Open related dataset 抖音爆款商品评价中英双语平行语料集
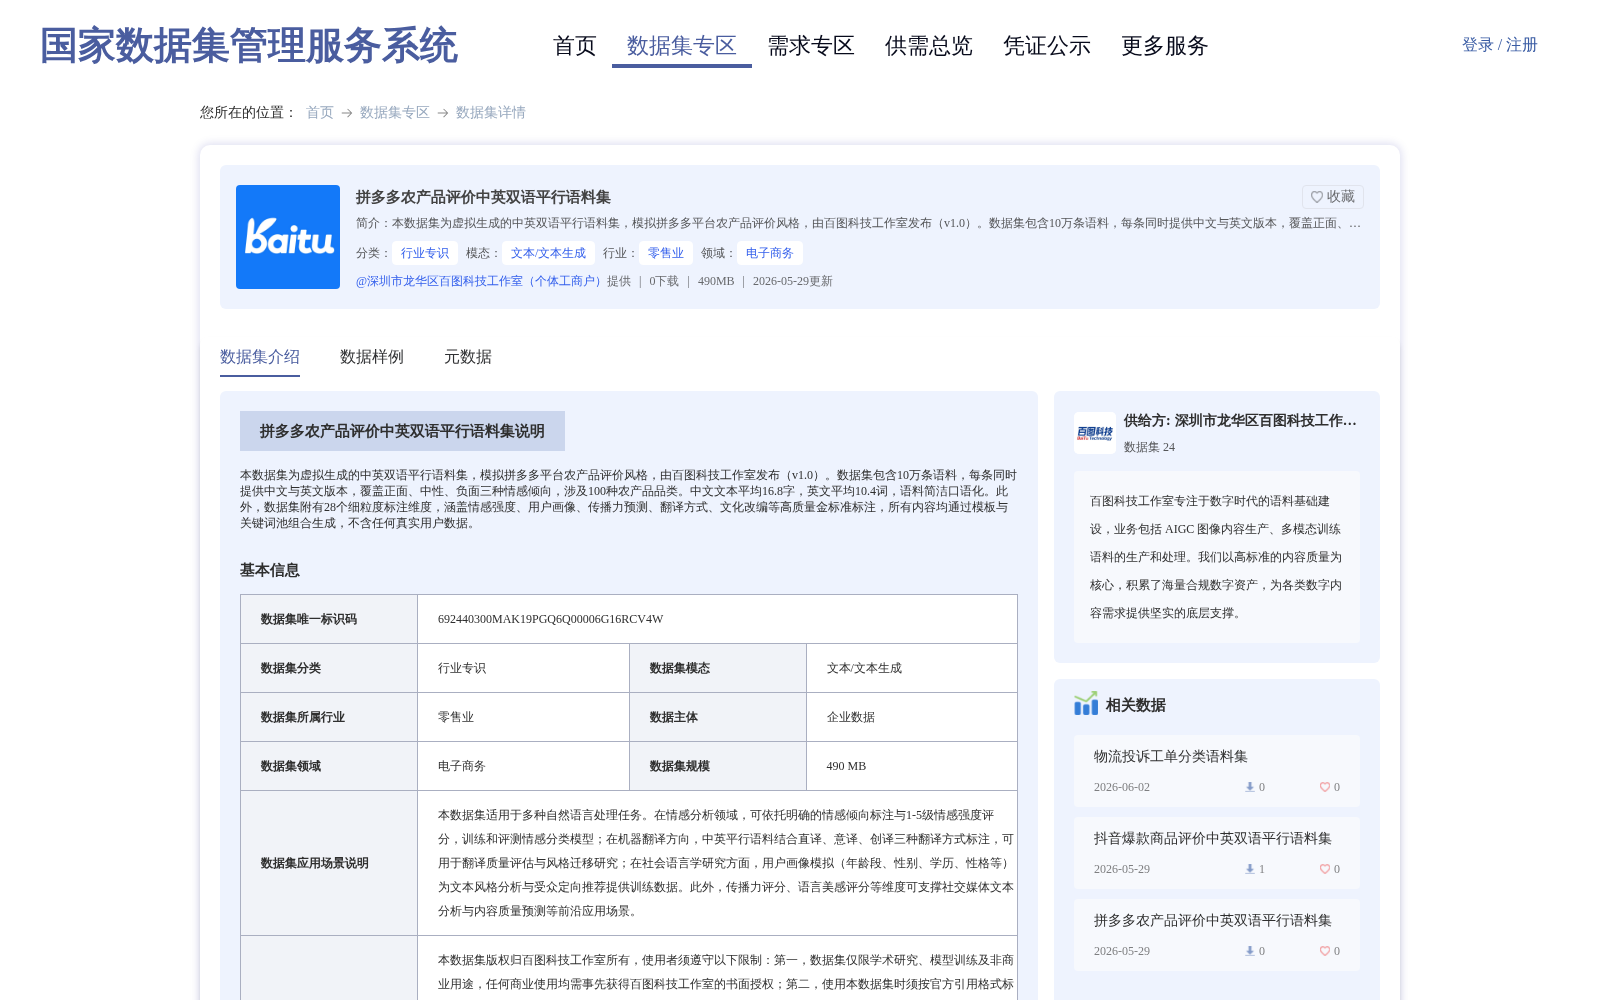 coord(1213,839)
